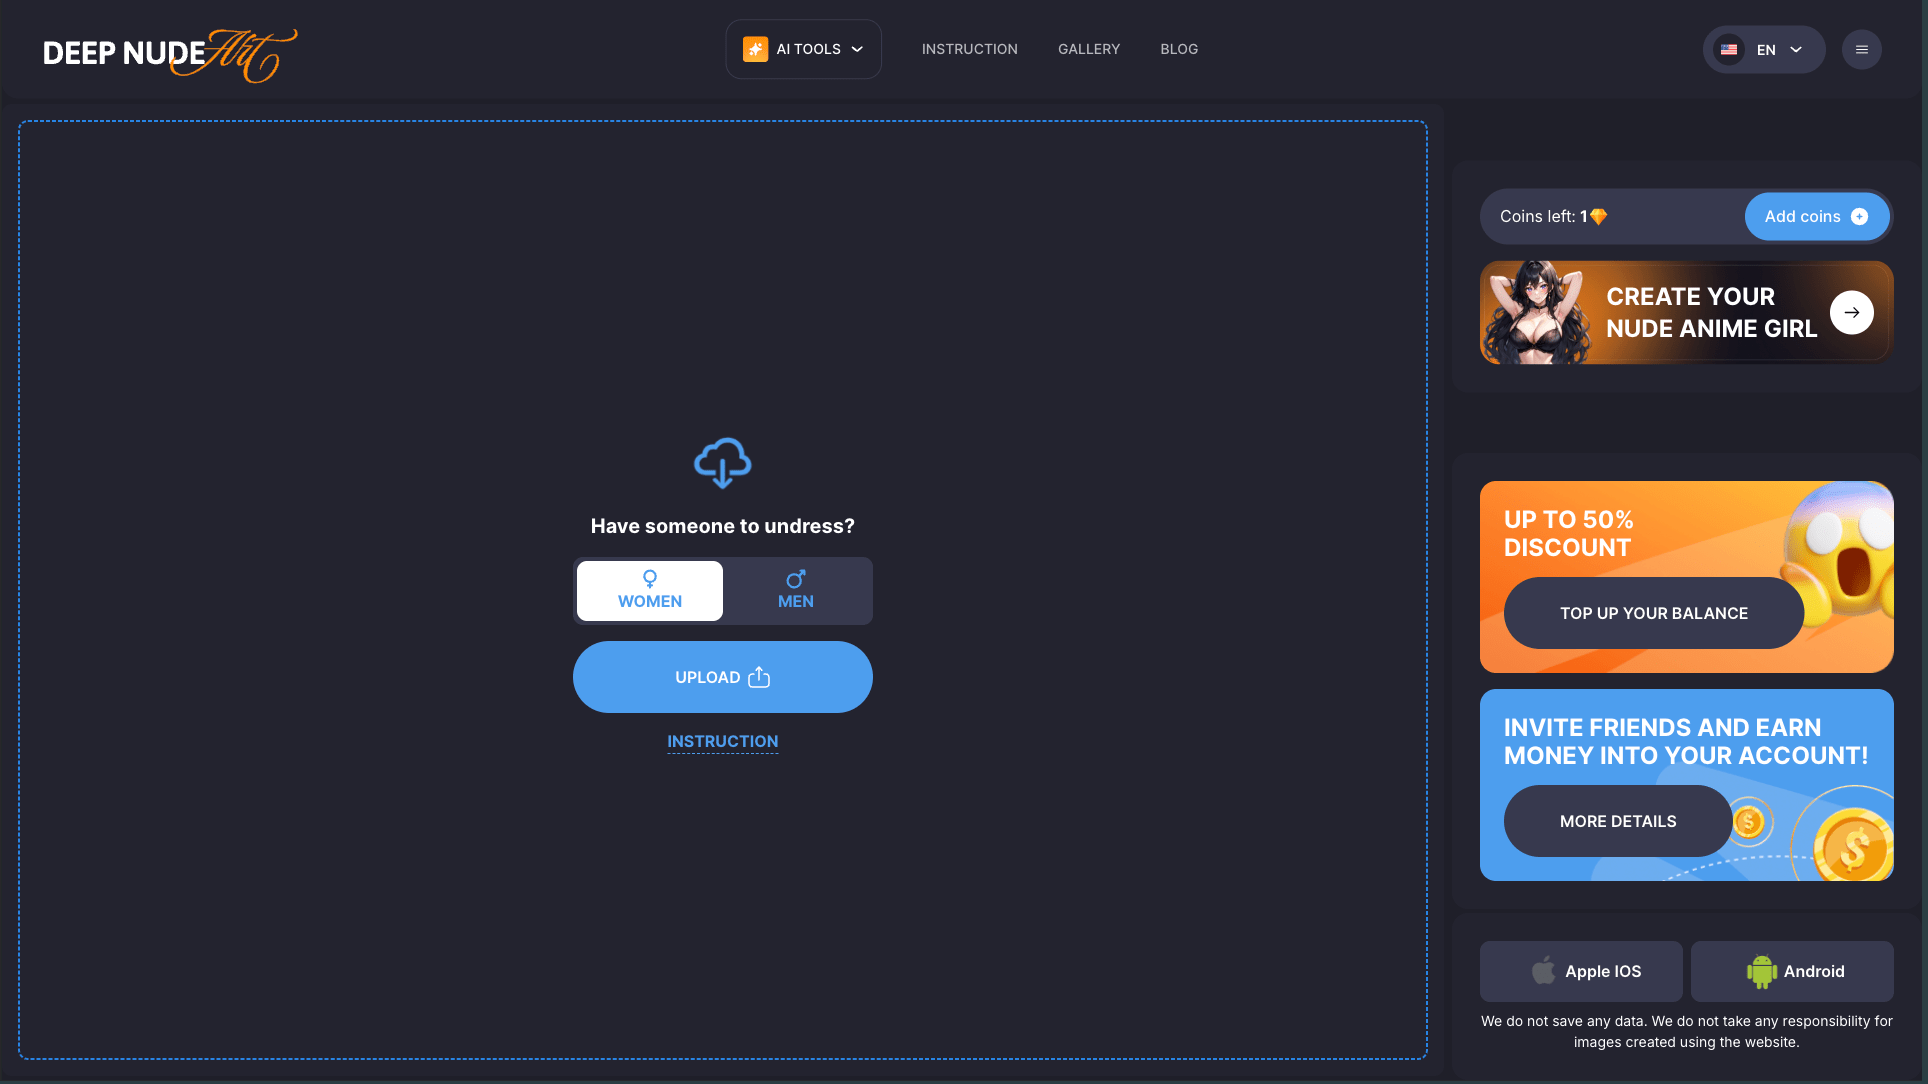Image resolution: width=1928 pixels, height=1084 pixels.
Task: Open the BLOG section
Action: point(1179,49)
